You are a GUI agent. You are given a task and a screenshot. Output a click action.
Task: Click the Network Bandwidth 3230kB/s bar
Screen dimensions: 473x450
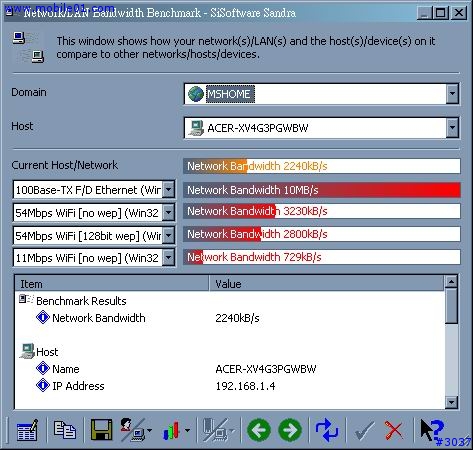pos(322,211)
